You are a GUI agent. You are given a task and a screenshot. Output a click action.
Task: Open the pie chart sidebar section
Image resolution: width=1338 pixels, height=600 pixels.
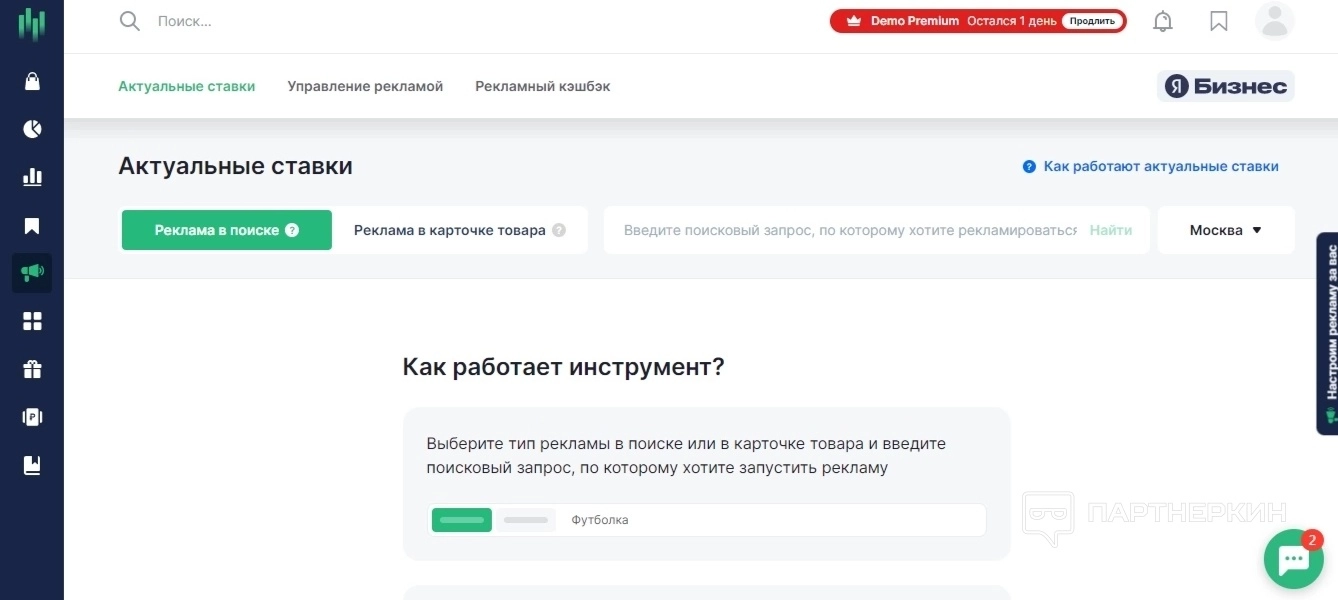pos(32,129)
